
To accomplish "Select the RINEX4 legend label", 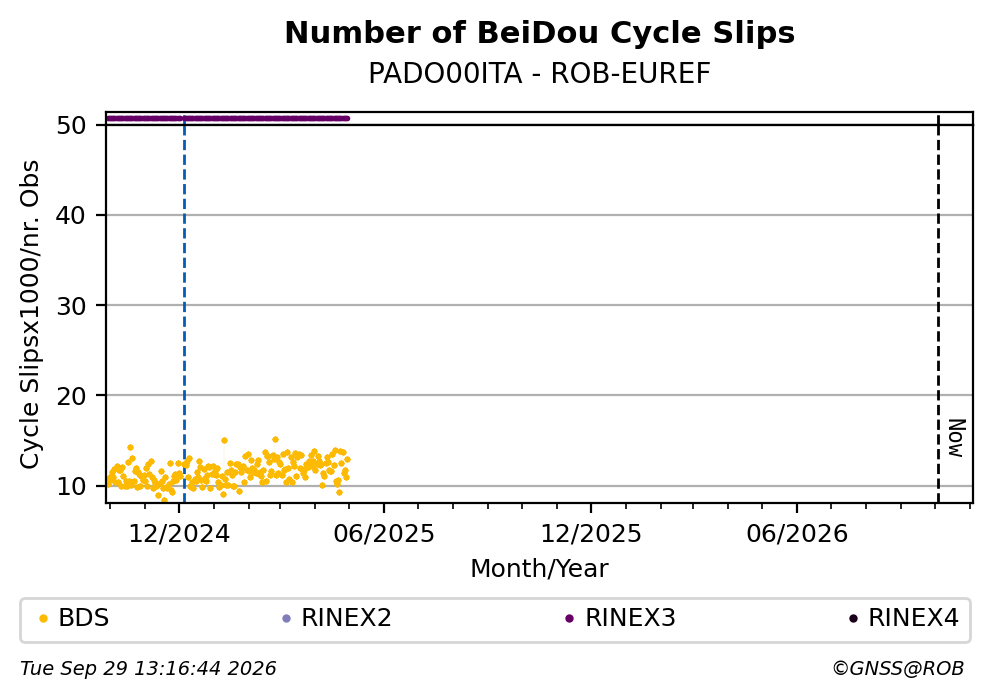I will 913,618.
